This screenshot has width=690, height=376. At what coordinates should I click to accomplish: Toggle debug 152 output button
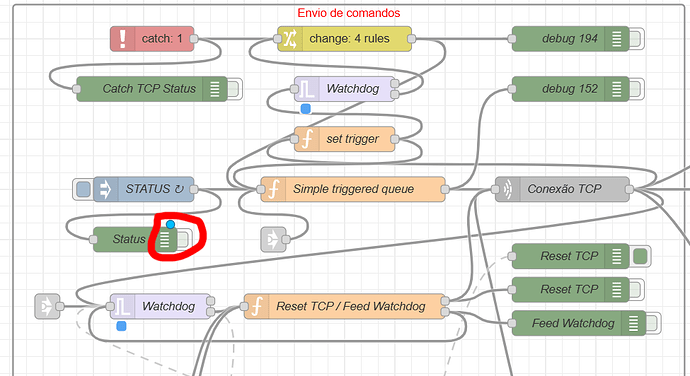pos(636,89)
